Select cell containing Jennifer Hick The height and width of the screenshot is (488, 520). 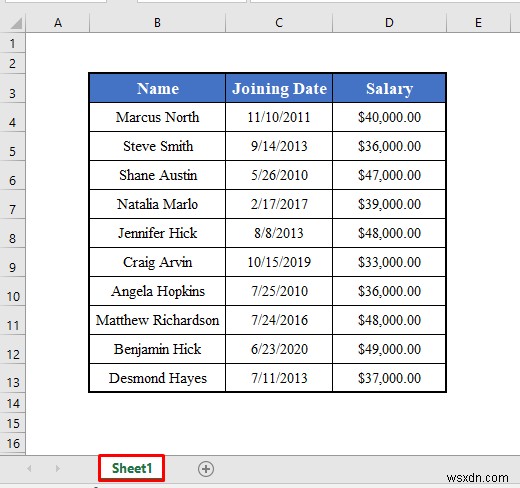157,233
